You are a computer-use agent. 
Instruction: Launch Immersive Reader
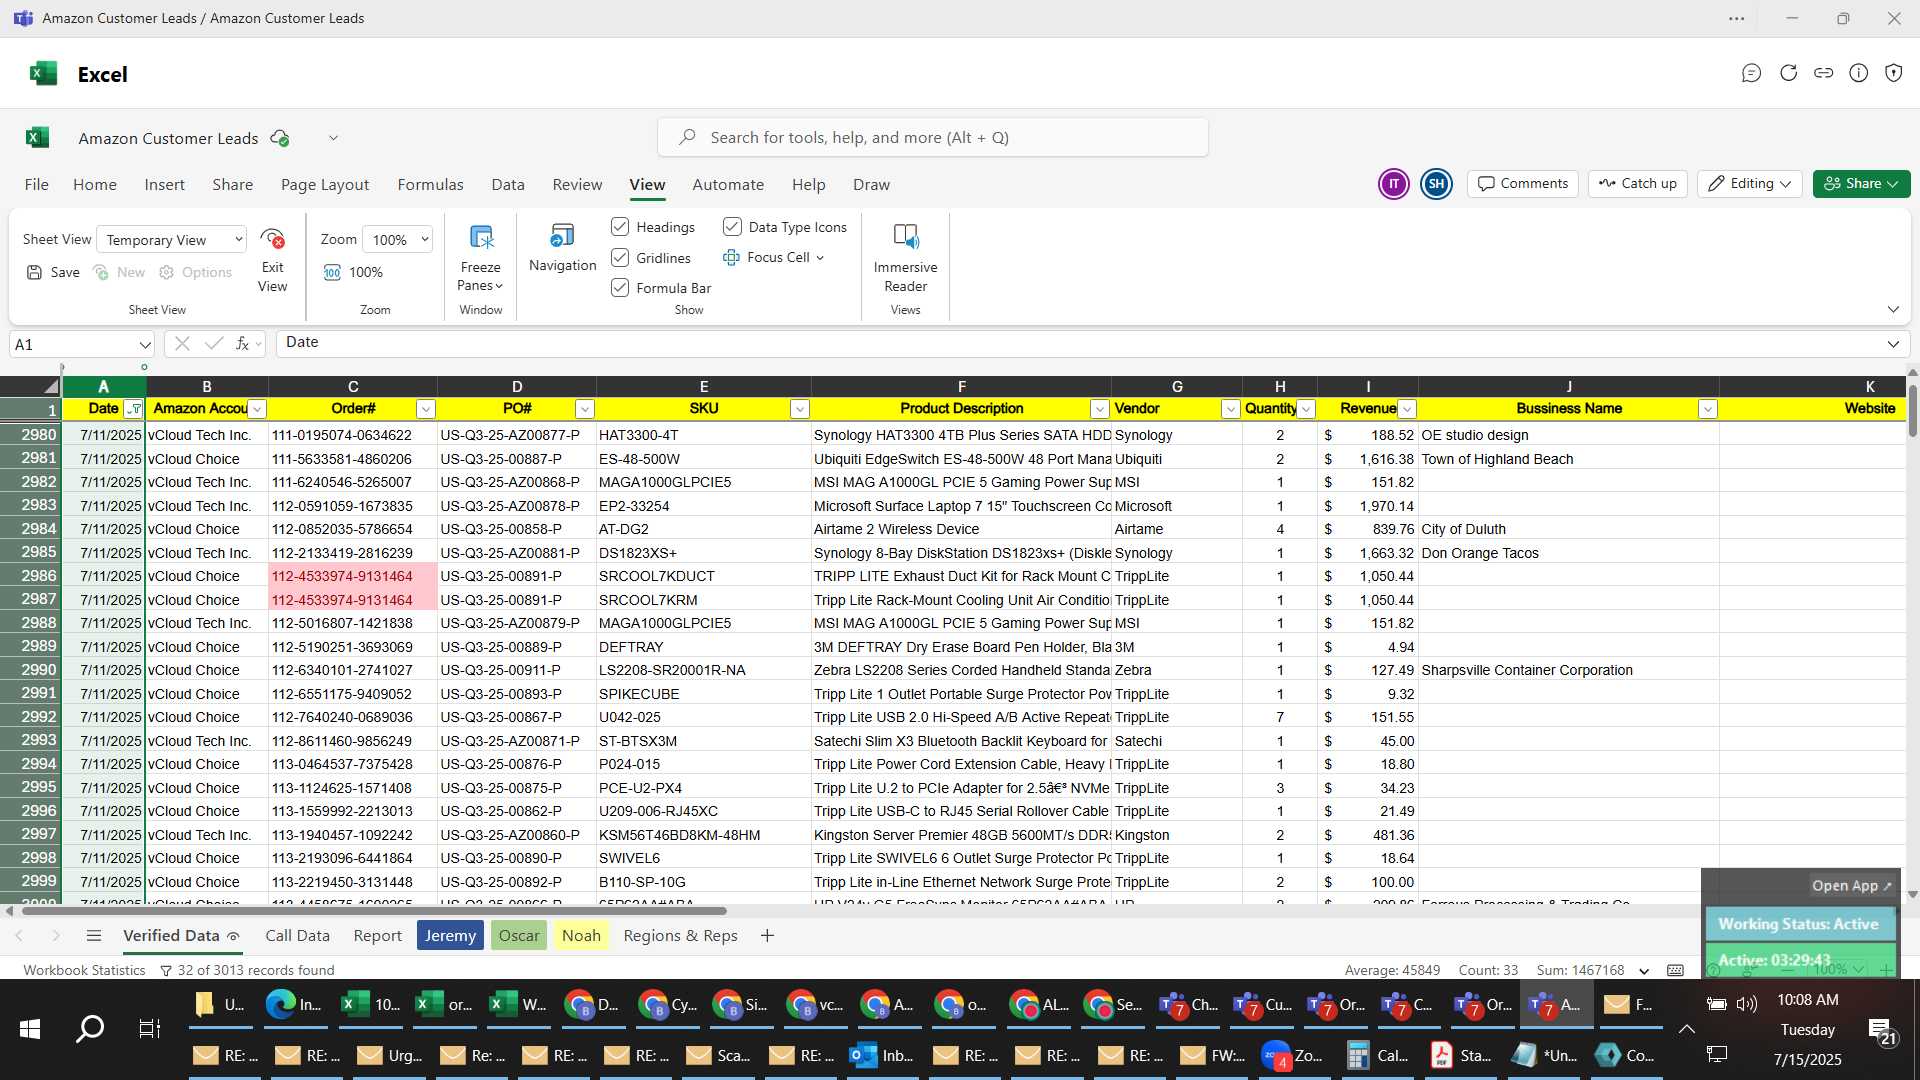[905, 258]
